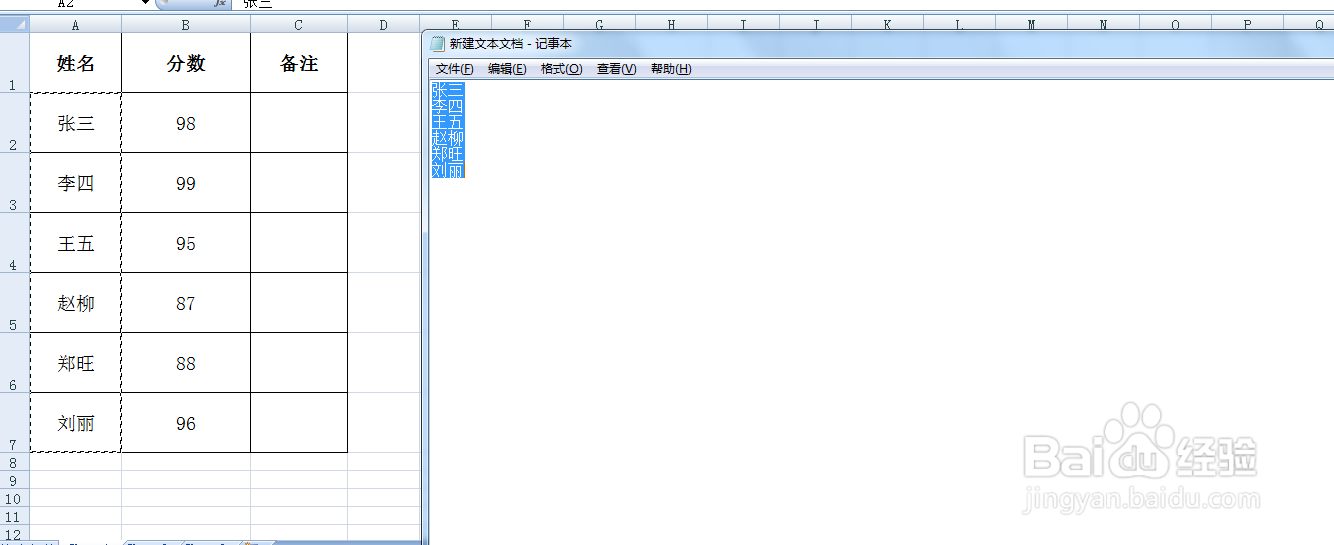Click the score cell 88

186,363
